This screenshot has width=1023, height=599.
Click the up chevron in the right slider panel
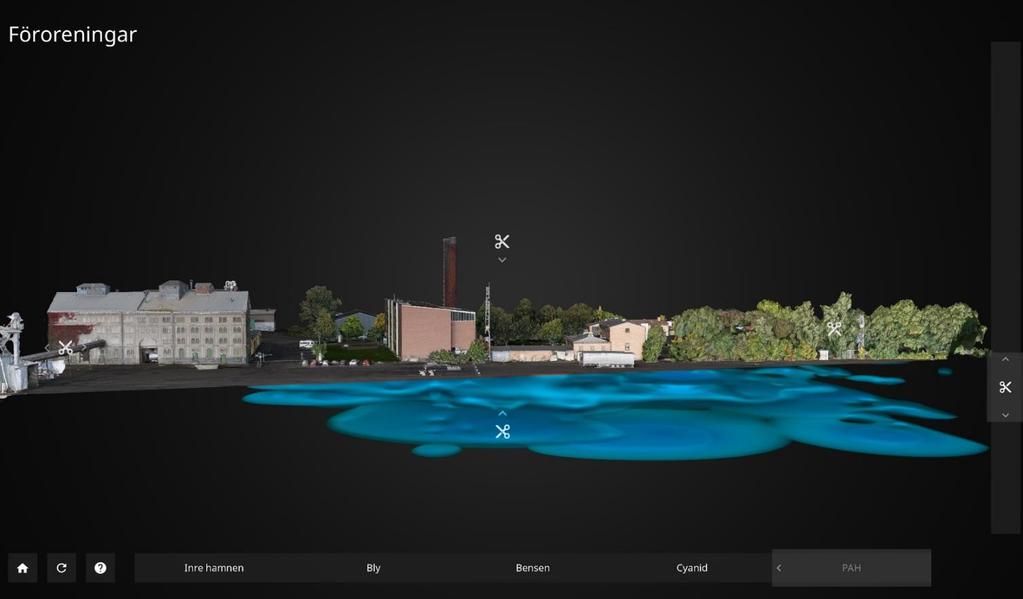1005,360
